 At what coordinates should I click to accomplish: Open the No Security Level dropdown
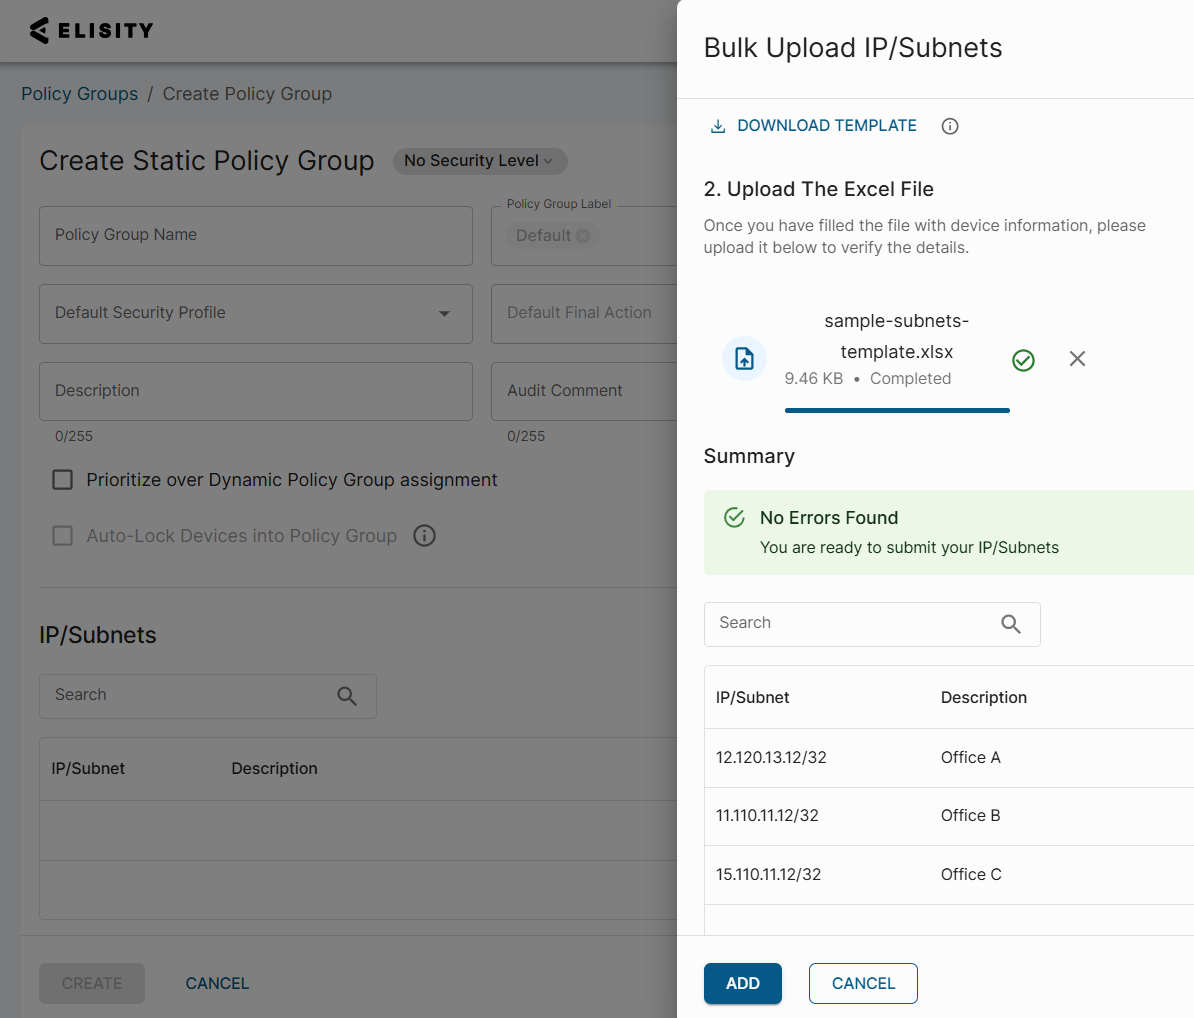point(479,161)
